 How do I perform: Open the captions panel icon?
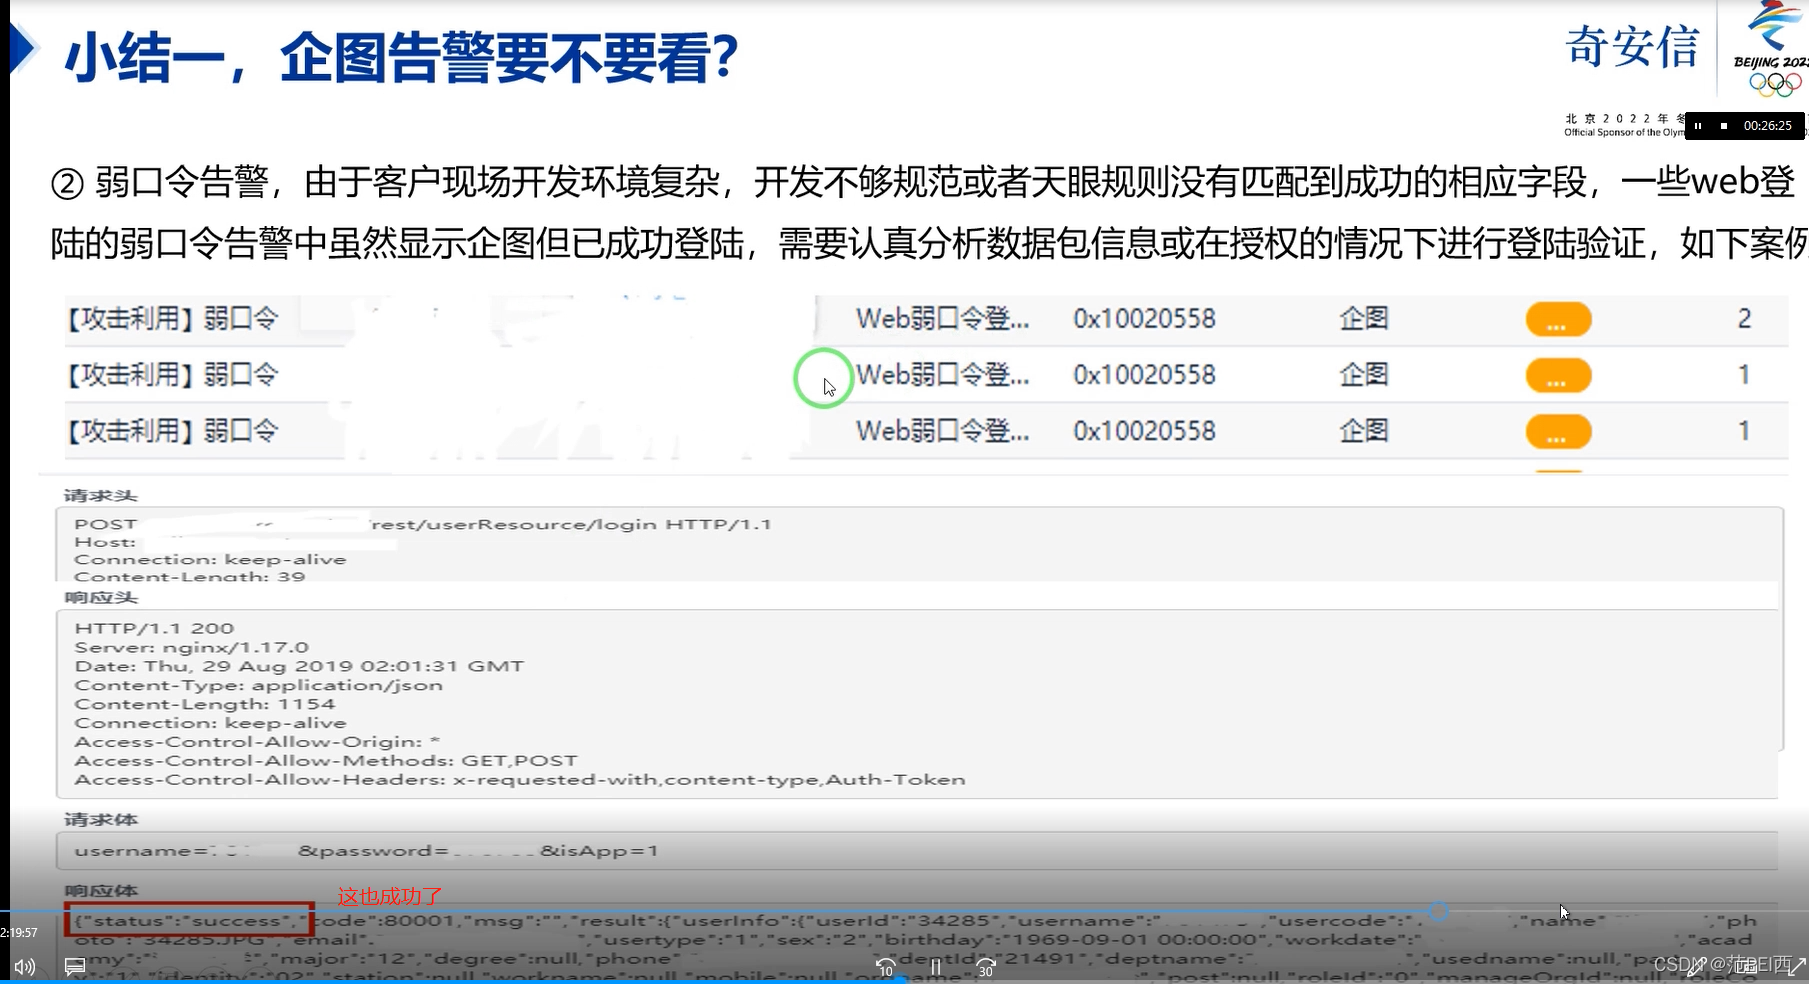click(75, 967)
